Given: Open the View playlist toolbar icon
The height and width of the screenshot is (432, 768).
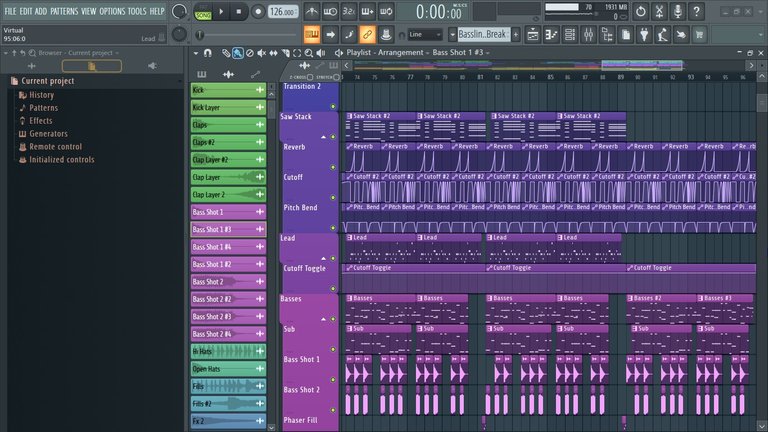Looking at the screenshot, I should tap(533, 35).
